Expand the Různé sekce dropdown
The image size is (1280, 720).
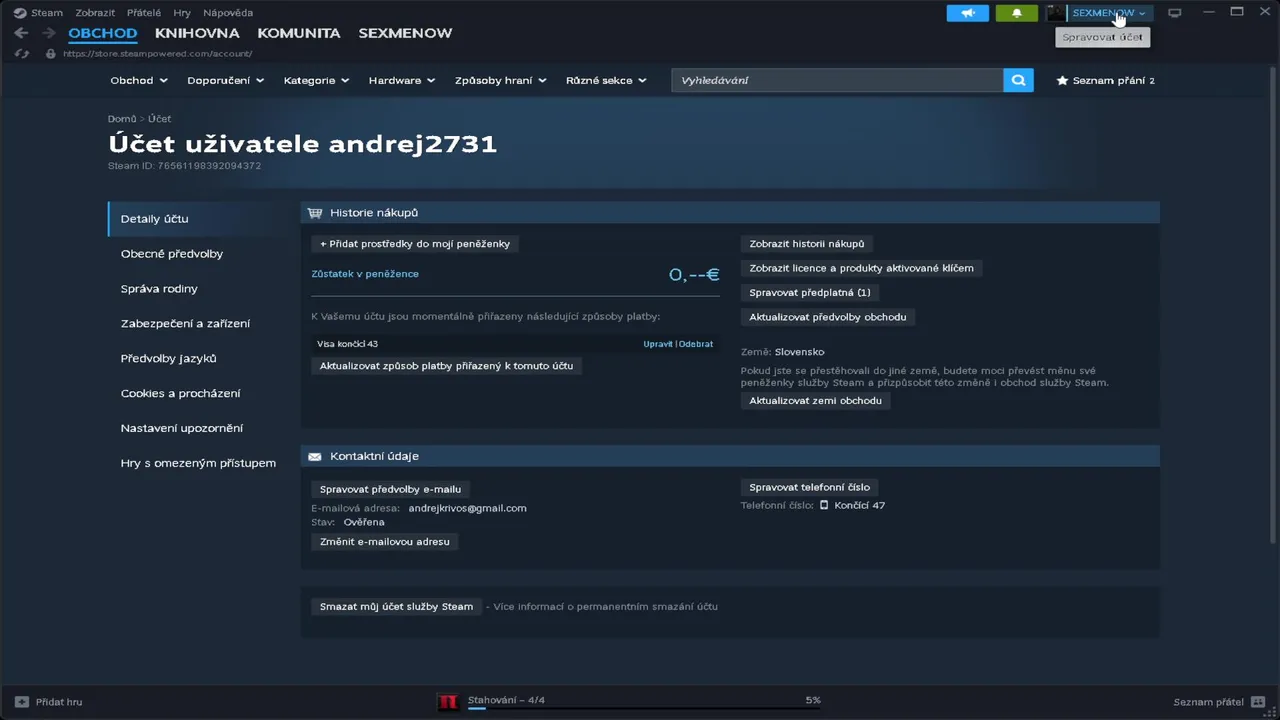606,80
